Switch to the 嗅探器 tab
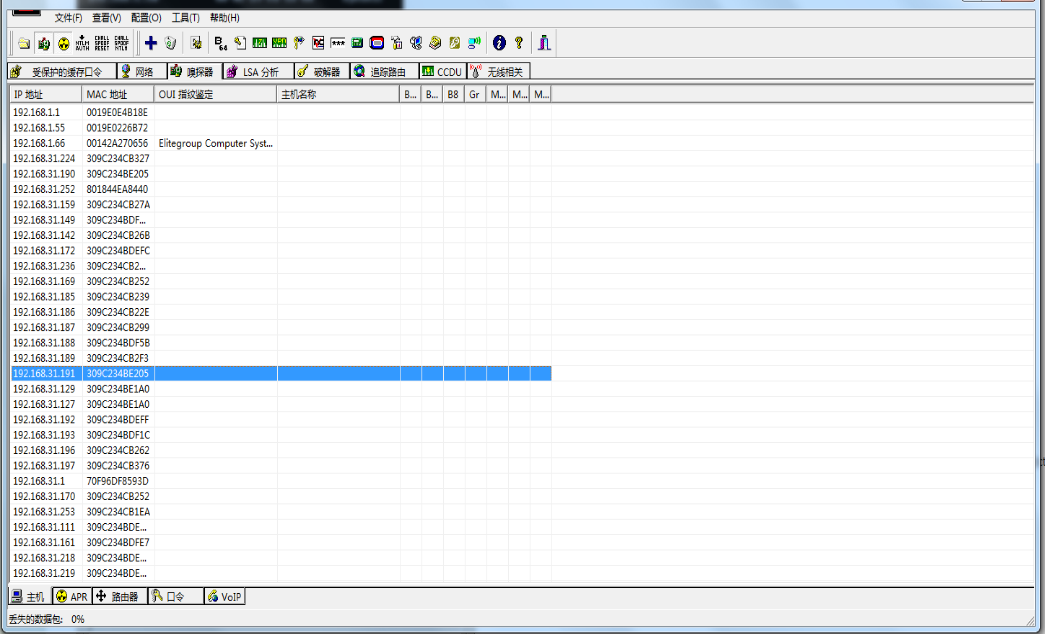This screenshot has height=634, width=1045. [194, 71]
